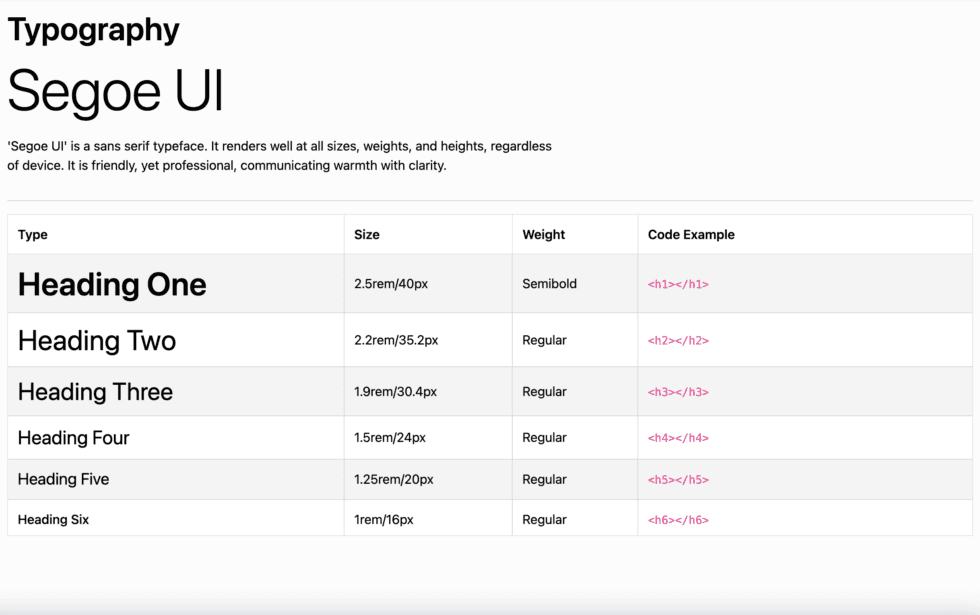Image resolution: width=980 pixels, height=615 pixels.
Task: Click the Semibold weight cell
Action: pyautogui.click(x=549, y=284)
